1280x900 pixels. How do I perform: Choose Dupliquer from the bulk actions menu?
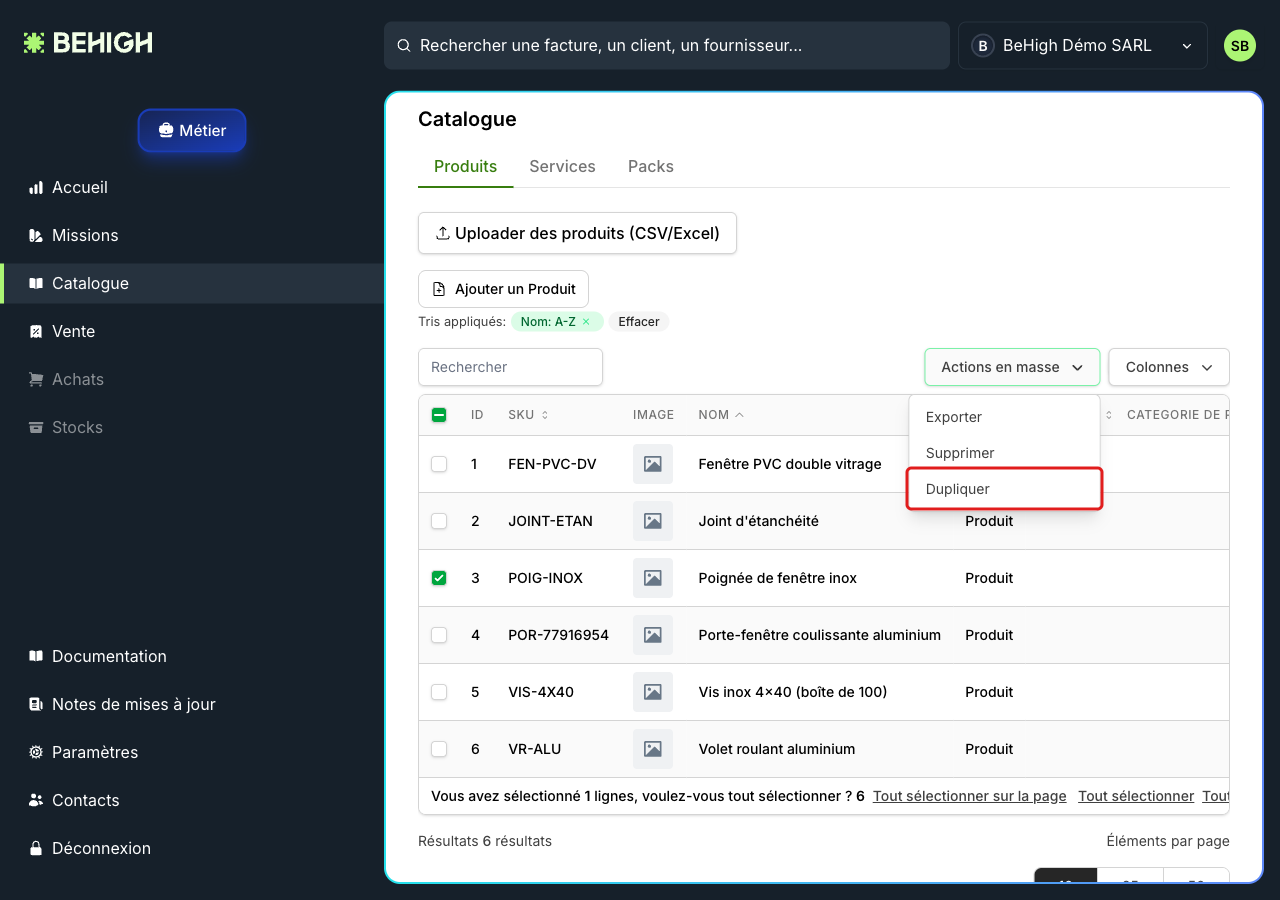pos(1004,489)
